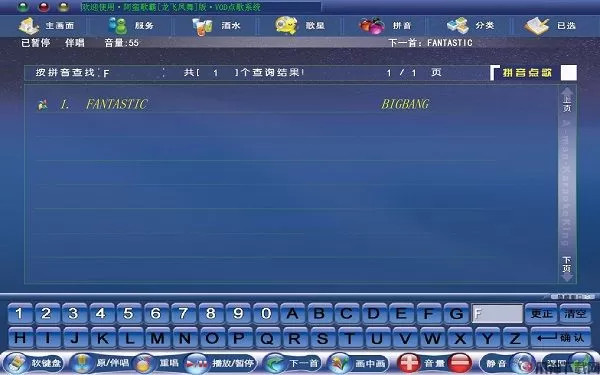Viewport: 600px width, 375px height.
Task: Increase 音量 with the red plus button
Action: (409, 363)
